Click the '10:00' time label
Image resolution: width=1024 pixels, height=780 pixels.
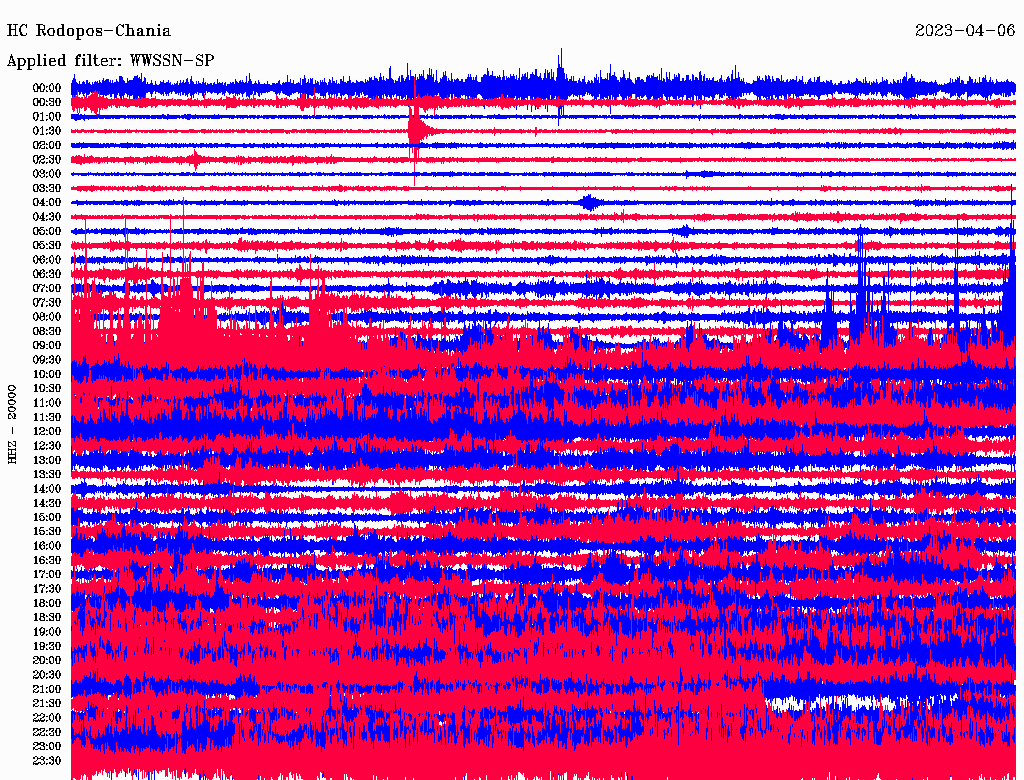tap(47, 375)
